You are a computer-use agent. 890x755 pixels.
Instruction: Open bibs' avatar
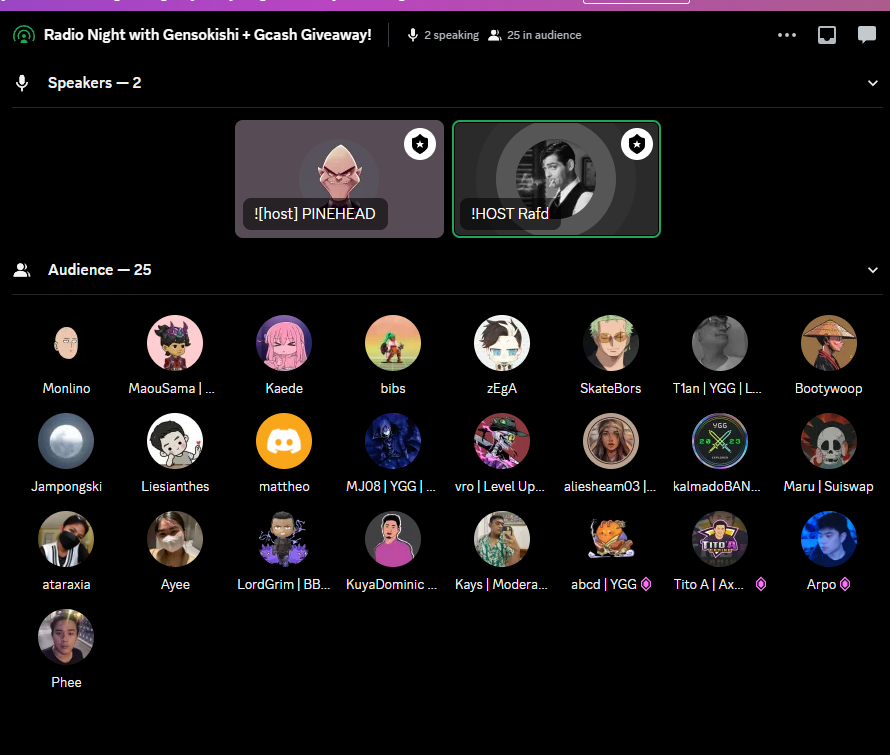pos(393,343)
